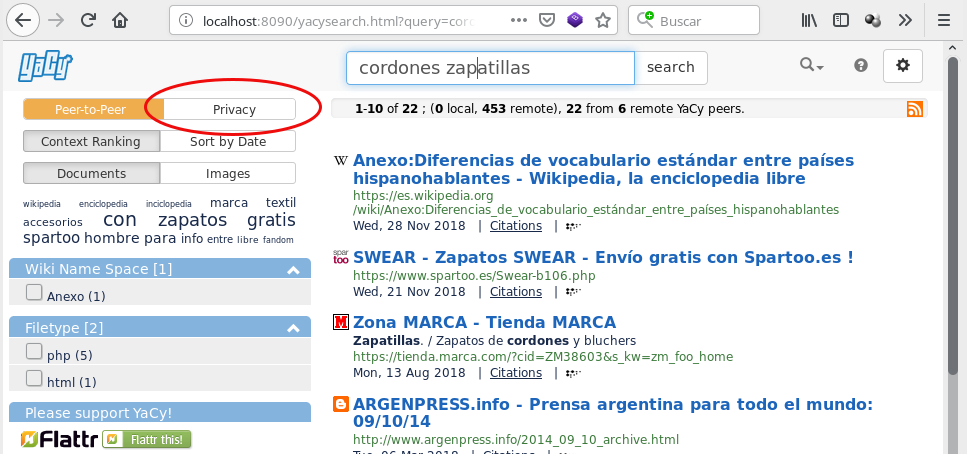Image resolution: width=967 pixels, height=454 pixels.
Task: Open the browser Library icon
Action: click(809, 20)
